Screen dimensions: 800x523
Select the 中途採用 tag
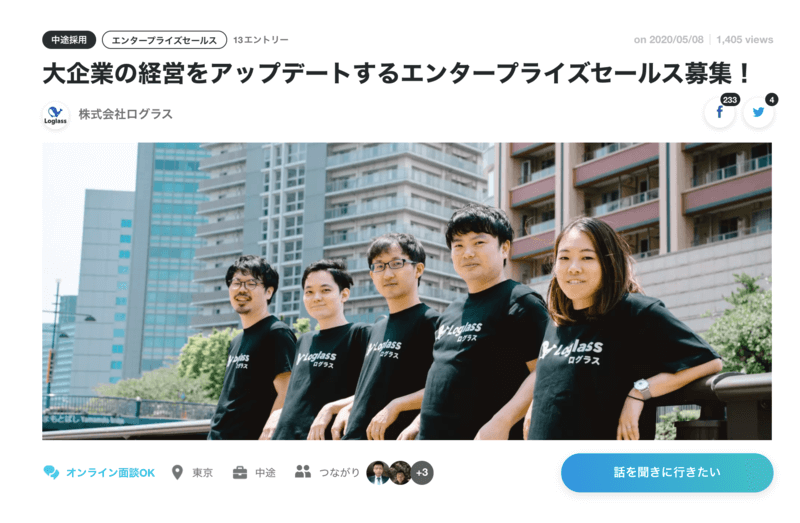point(69,40)
